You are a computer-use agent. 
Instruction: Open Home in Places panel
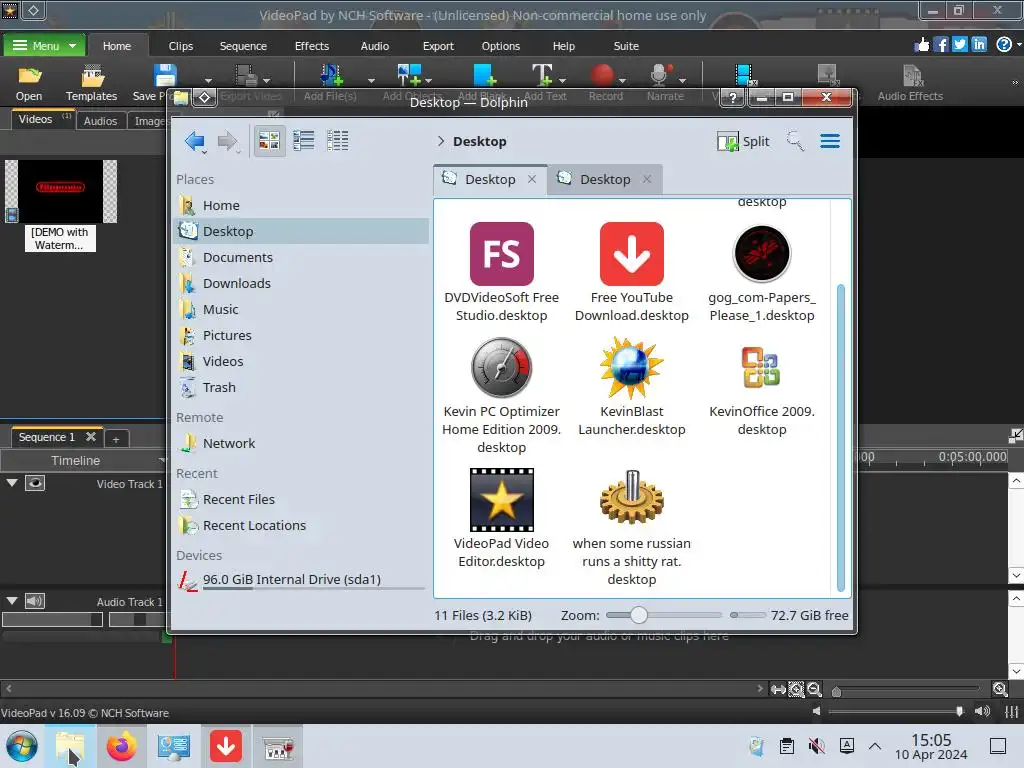pos(302,205)
